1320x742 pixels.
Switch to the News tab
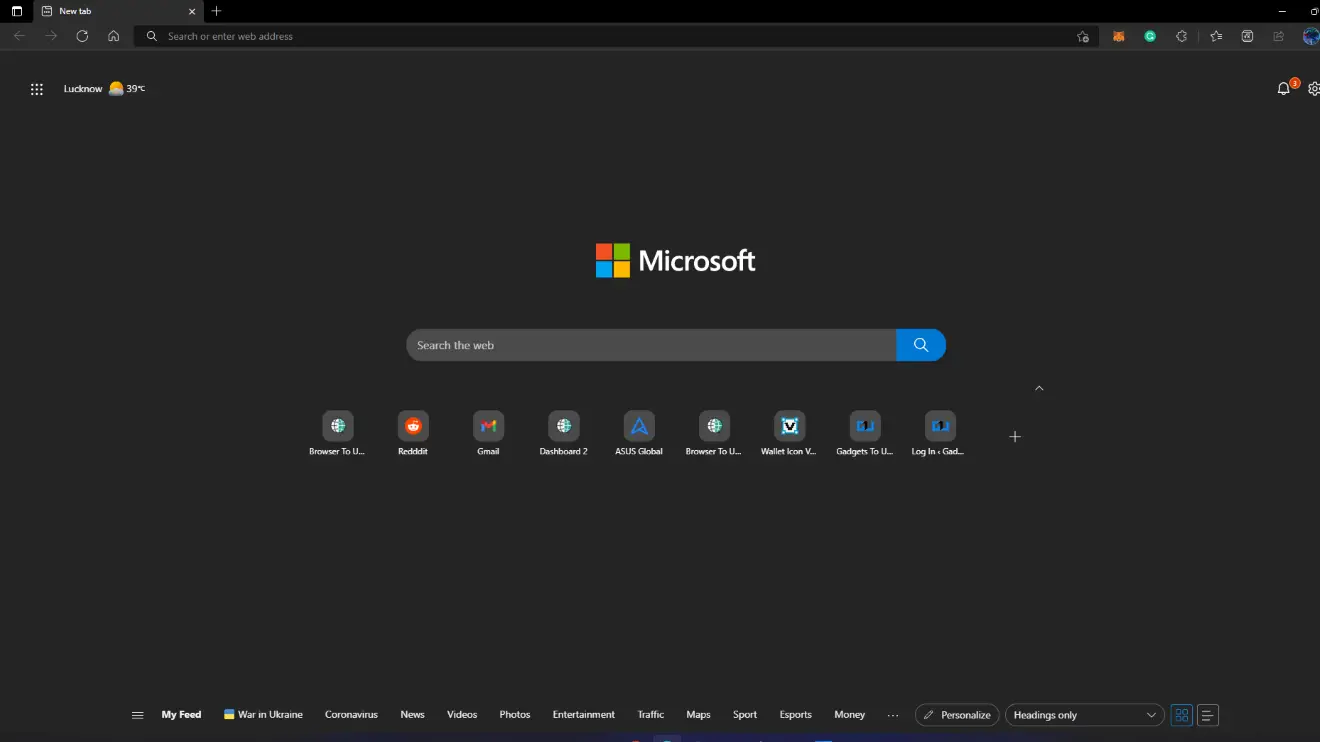pos(412,715)
